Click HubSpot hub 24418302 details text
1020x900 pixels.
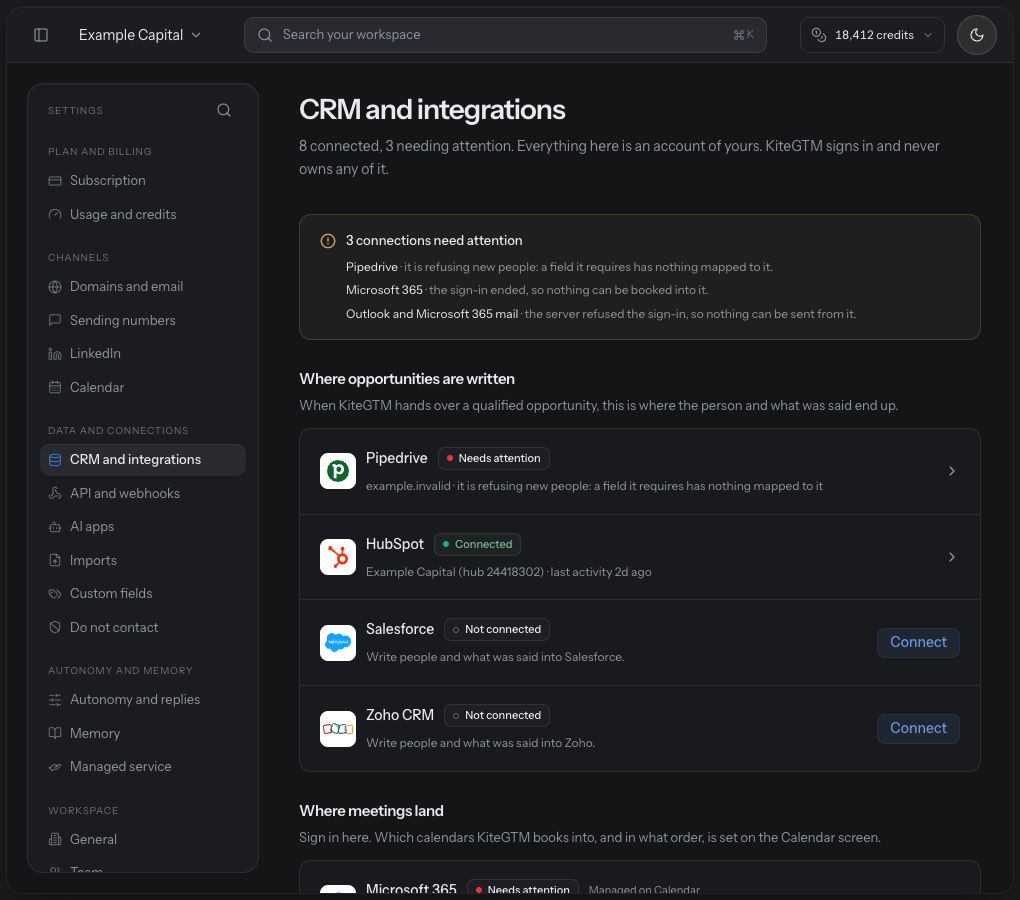point(509,572)
